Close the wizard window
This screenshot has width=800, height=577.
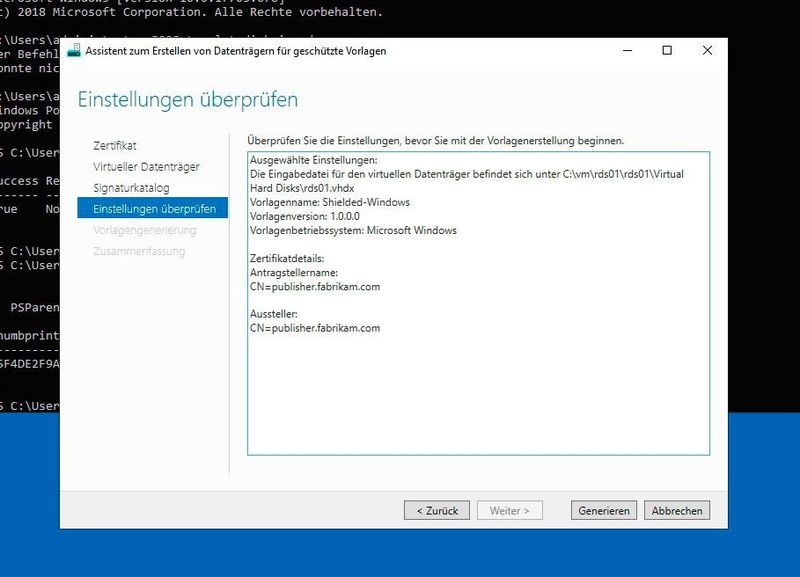point(707,51)
